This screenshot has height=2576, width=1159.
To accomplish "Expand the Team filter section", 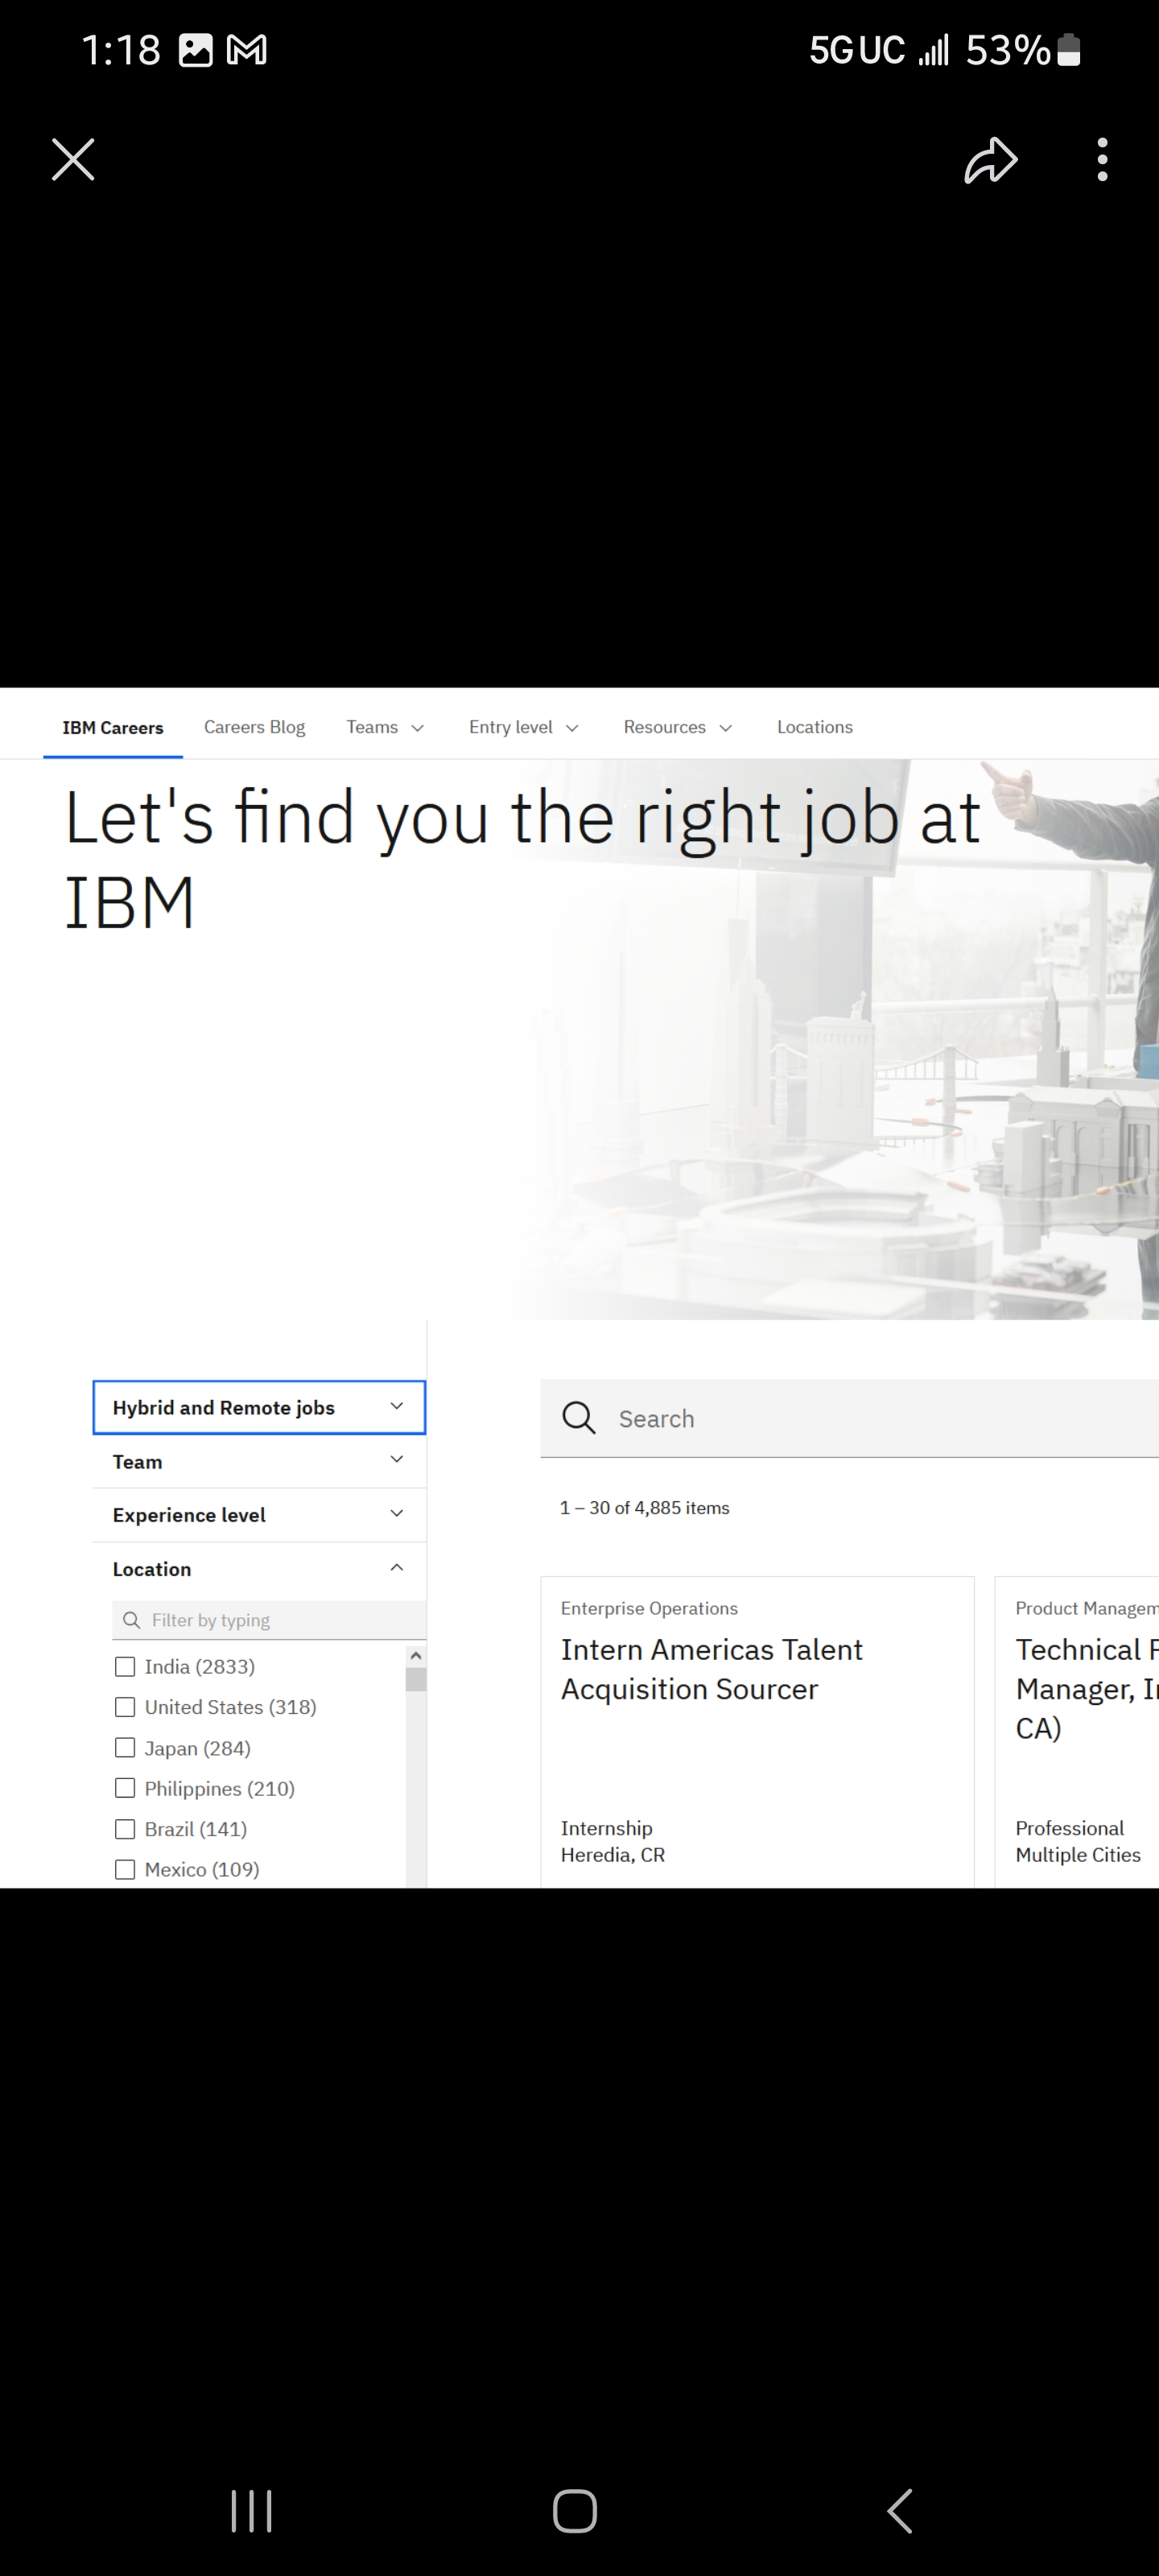I will 259,1461.
